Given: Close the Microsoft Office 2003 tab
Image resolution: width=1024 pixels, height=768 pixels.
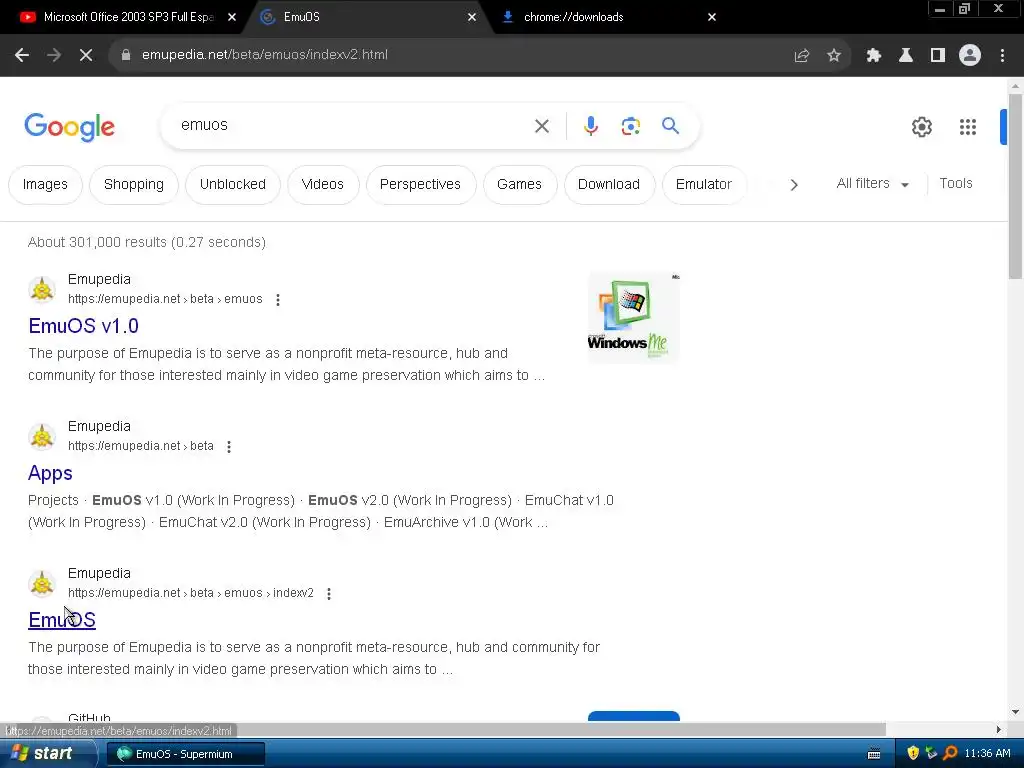Looking at the screenshot, I should (232, 17).
